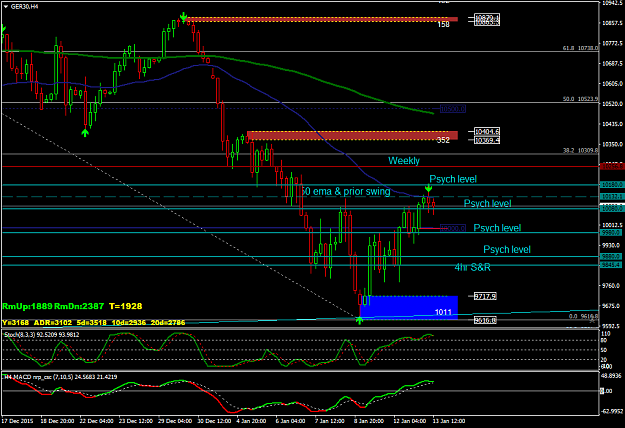
Task: Click the 17 Dec 2015 date on time axis
Action: click(x=18, y=421)
